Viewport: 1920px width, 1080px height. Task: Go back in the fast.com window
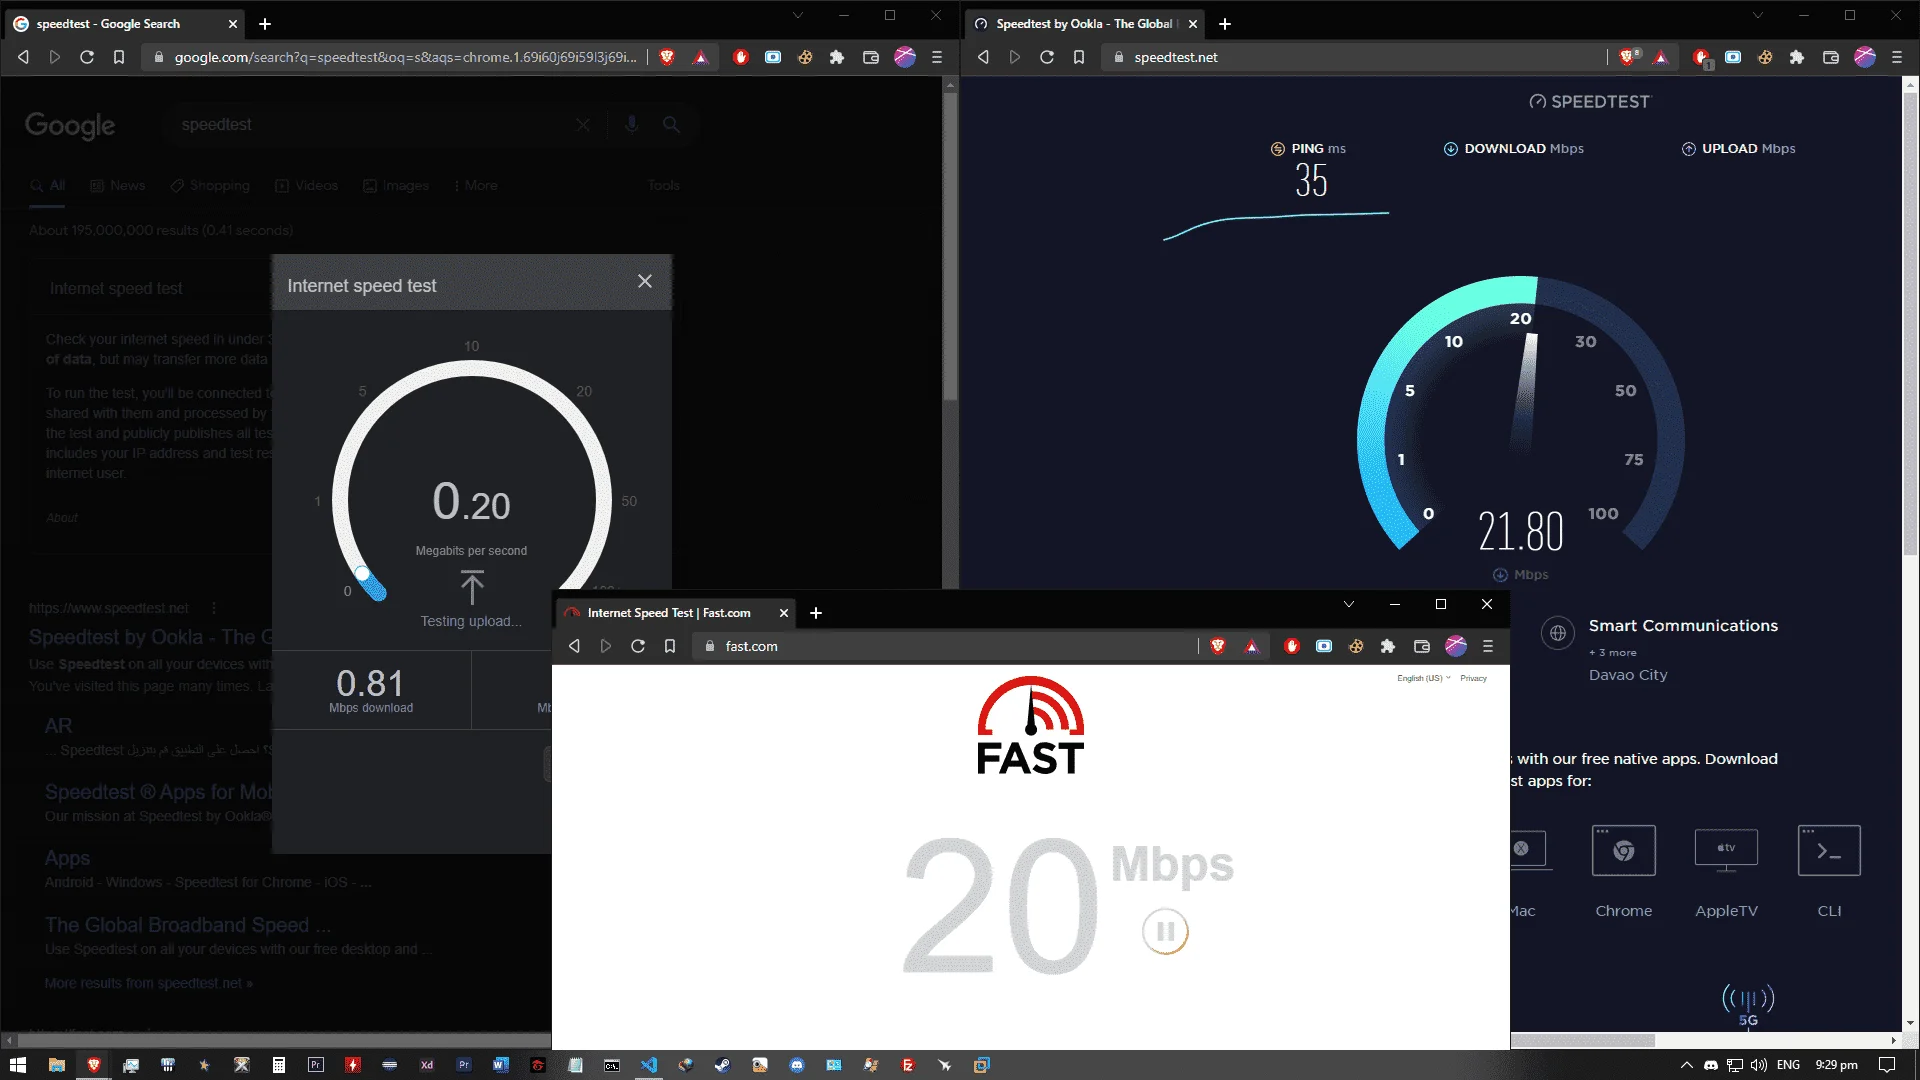574,646
